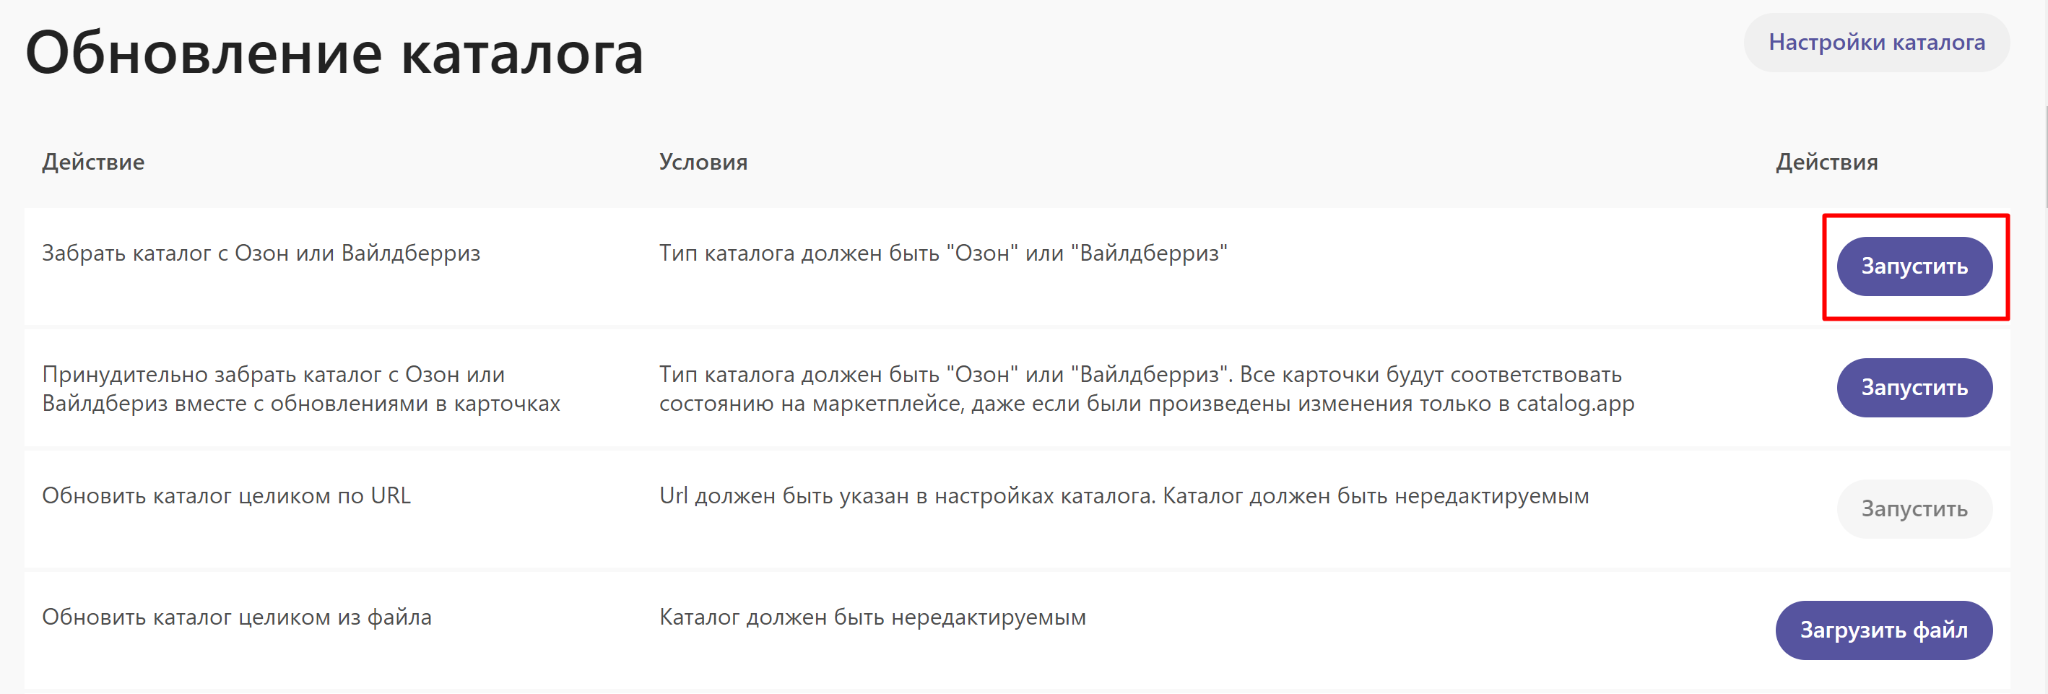Select the Обновить каталог целиком из файла text
The width and height of the screenshot is (2048, 694).
click(237, 618)
